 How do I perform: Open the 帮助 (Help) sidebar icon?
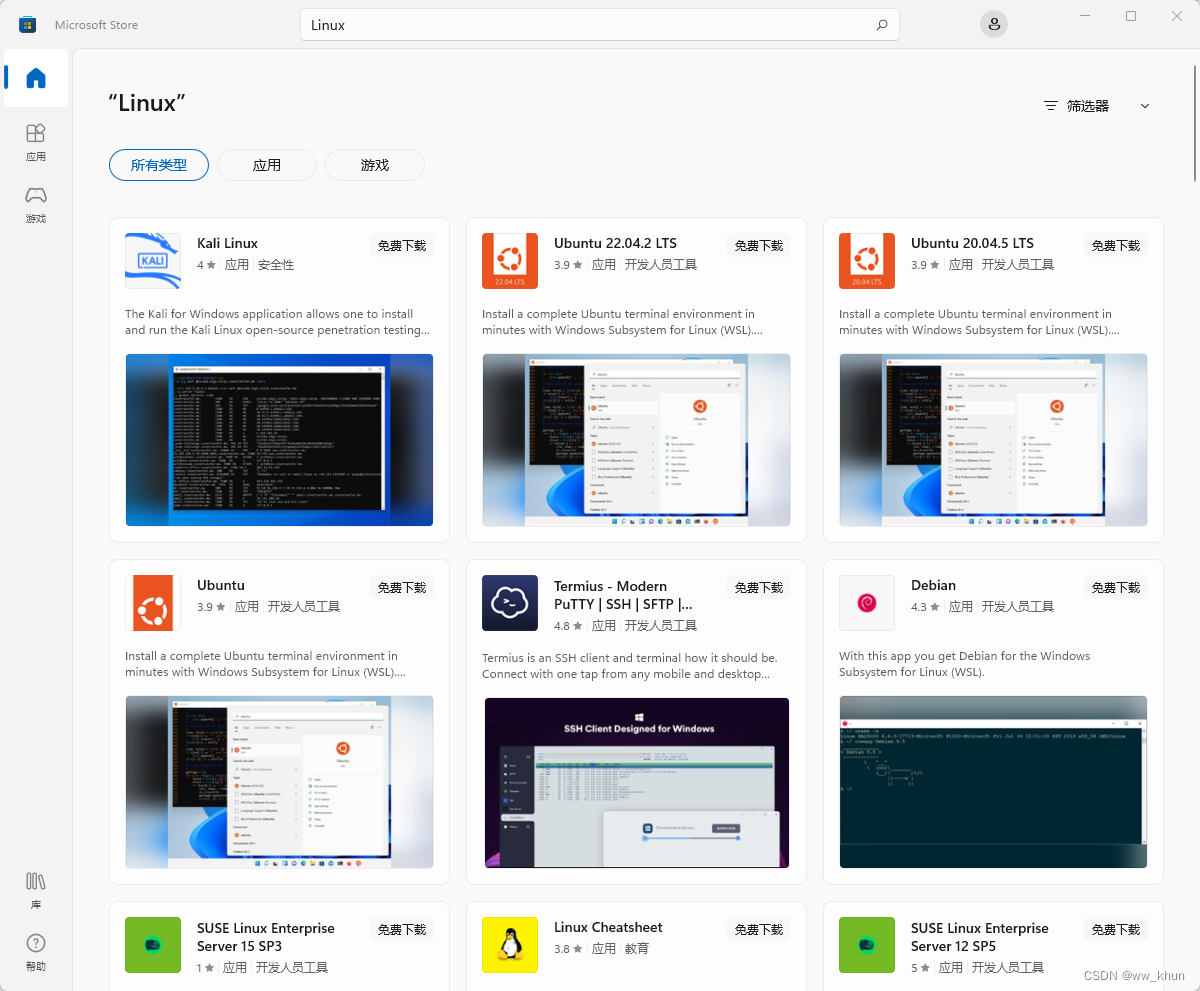point(36,952)
